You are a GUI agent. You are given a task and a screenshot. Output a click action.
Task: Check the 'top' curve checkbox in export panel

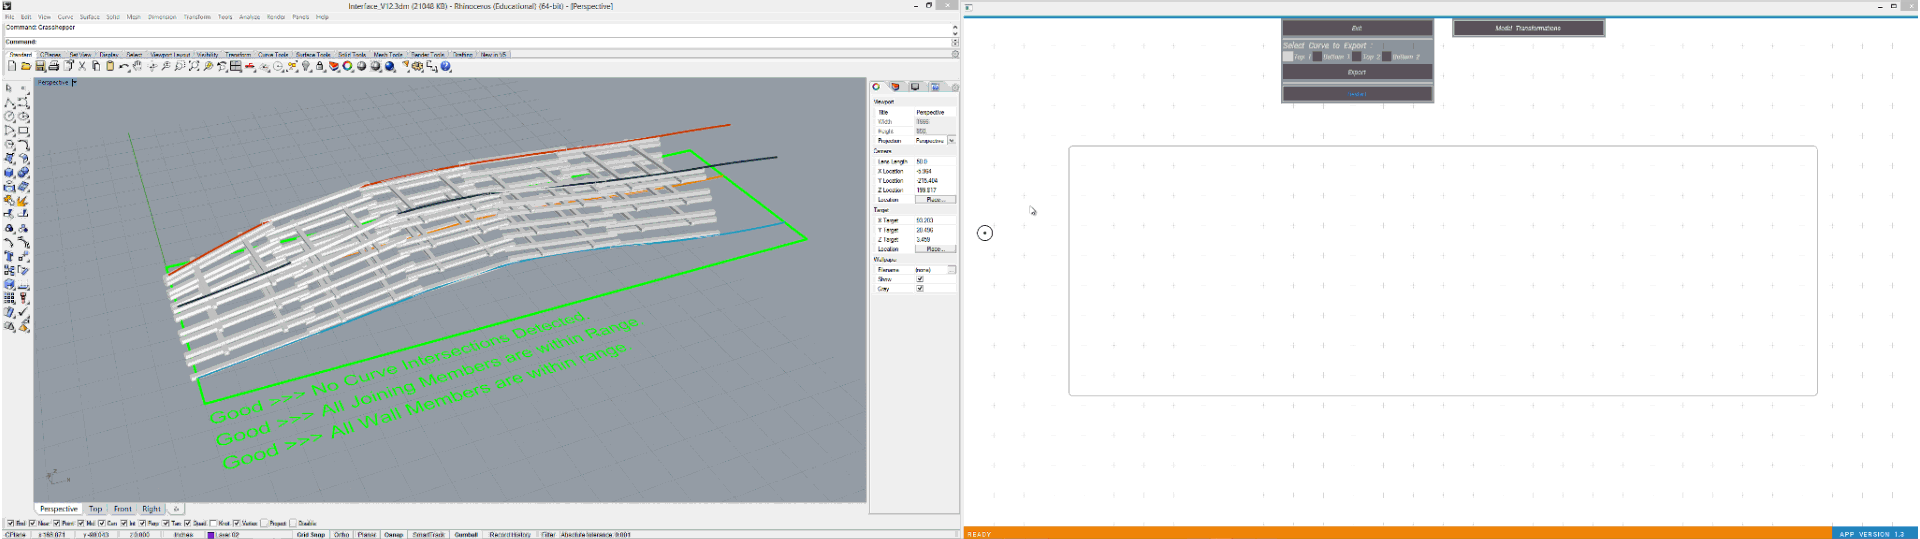(x=1288, y=56)
